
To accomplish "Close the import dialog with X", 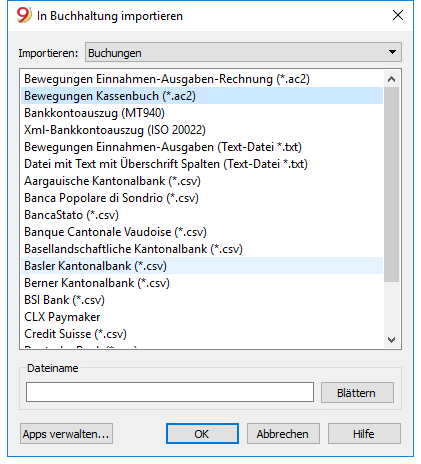I will pos(398,15).
